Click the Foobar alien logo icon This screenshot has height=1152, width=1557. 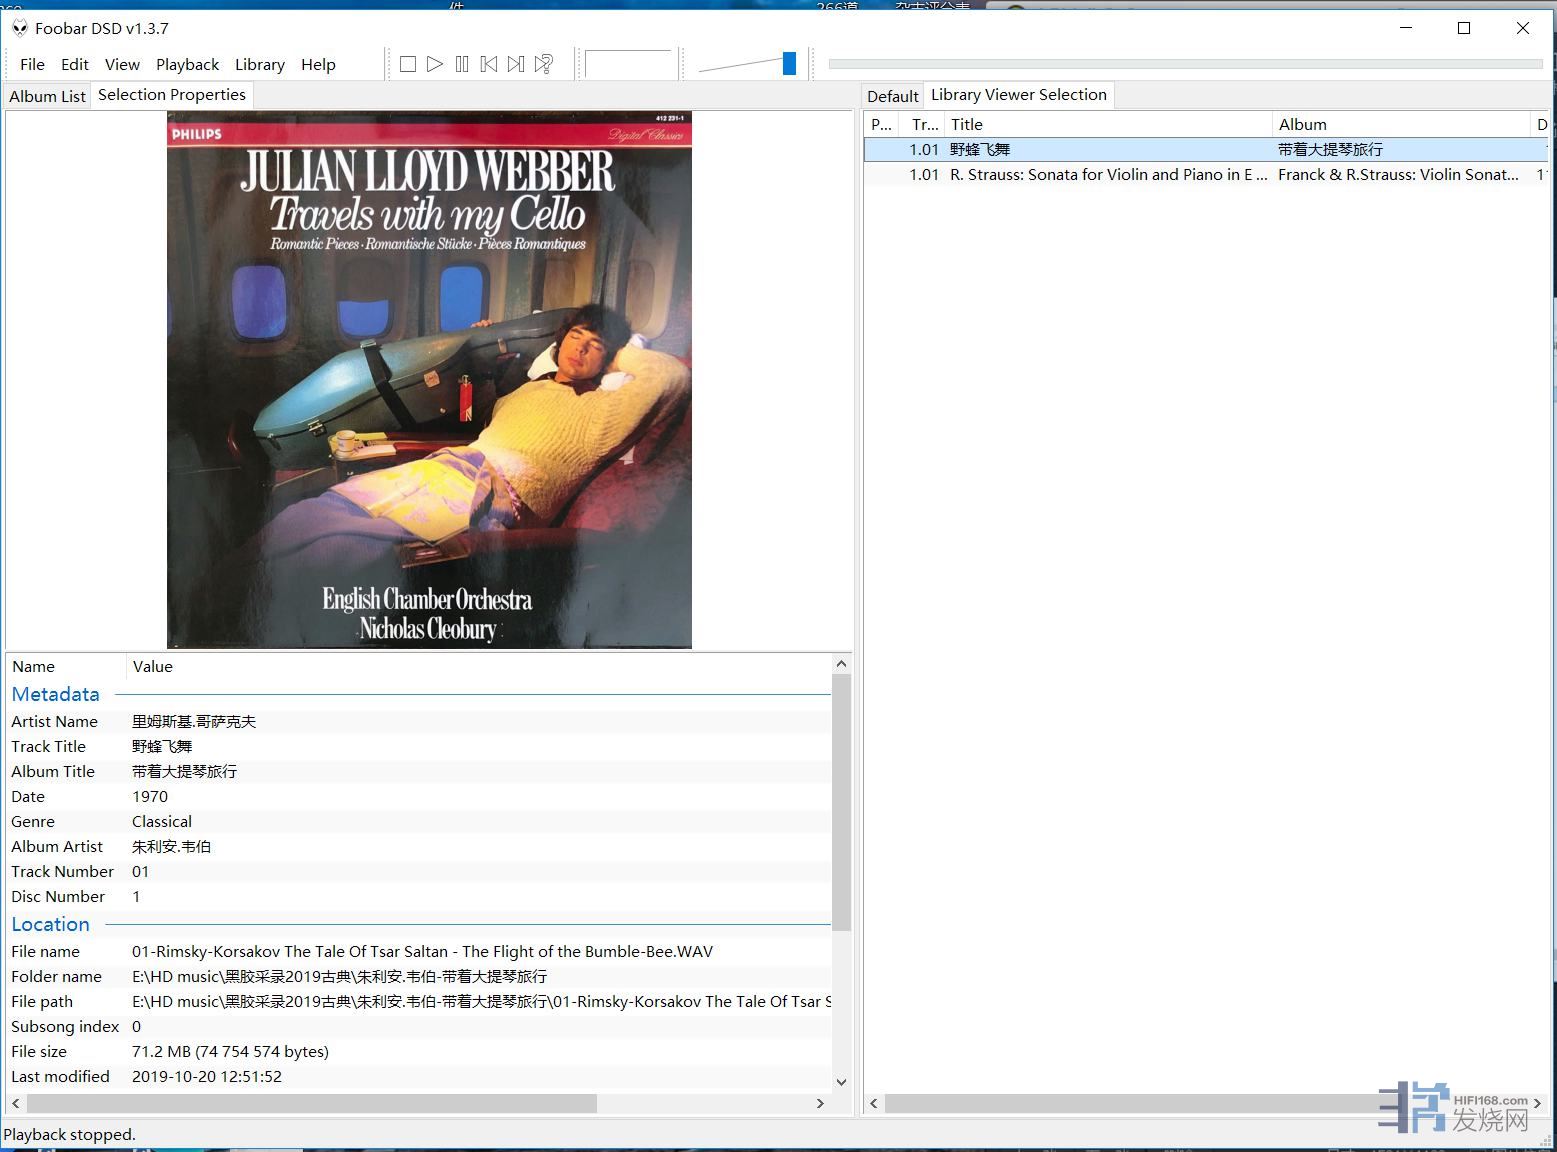point(19,28)
